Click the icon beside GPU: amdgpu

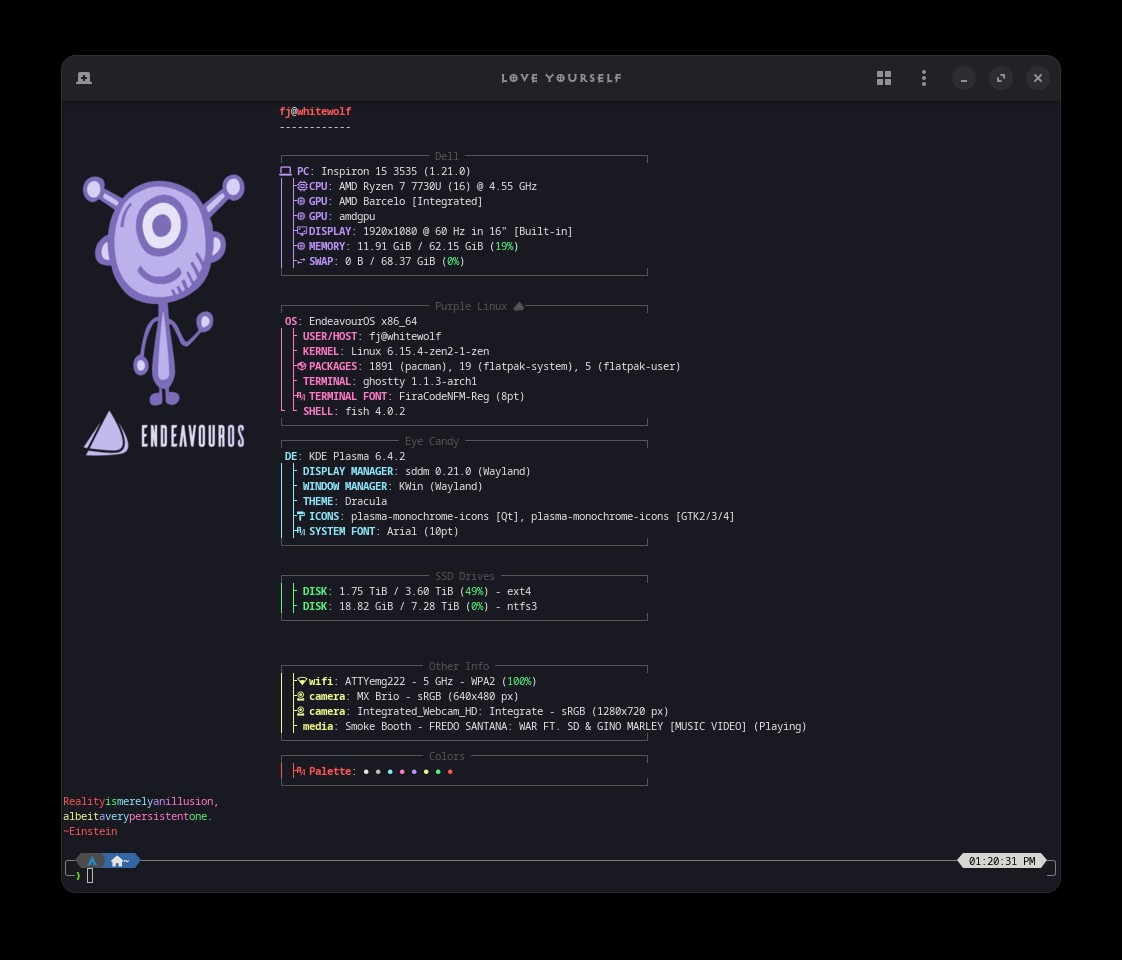tap(301, 217)
